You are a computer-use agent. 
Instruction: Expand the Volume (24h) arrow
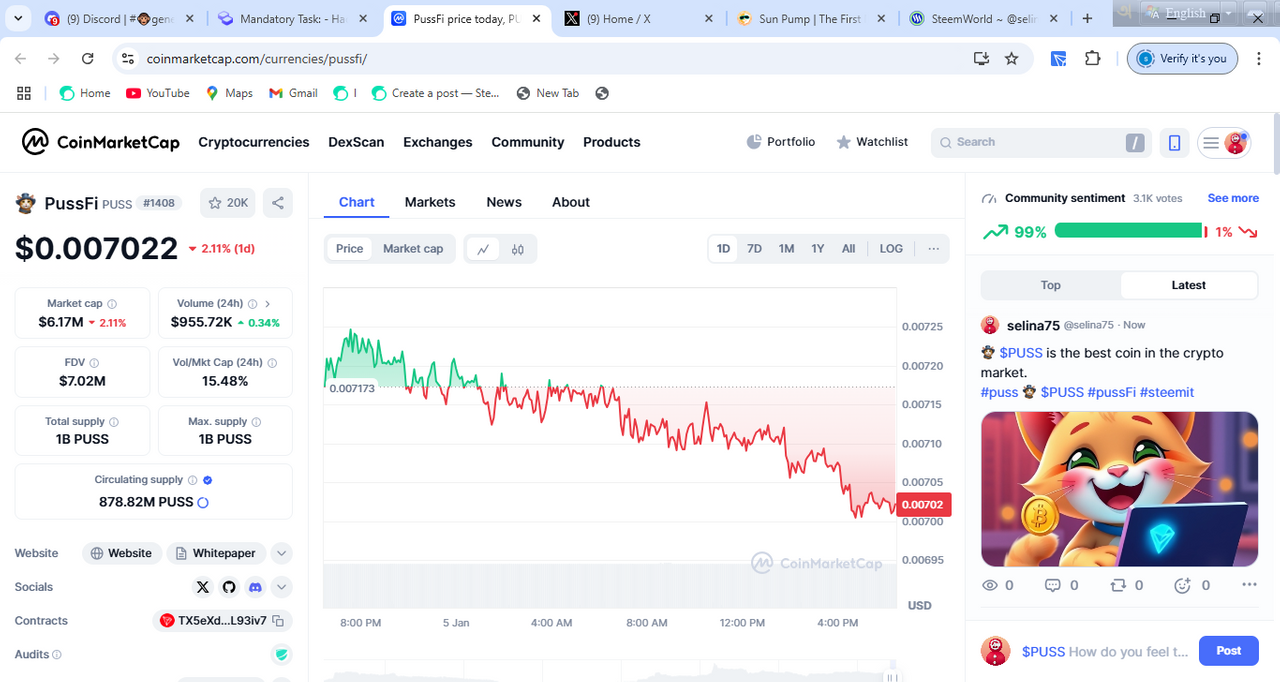[x=267, y=304]
